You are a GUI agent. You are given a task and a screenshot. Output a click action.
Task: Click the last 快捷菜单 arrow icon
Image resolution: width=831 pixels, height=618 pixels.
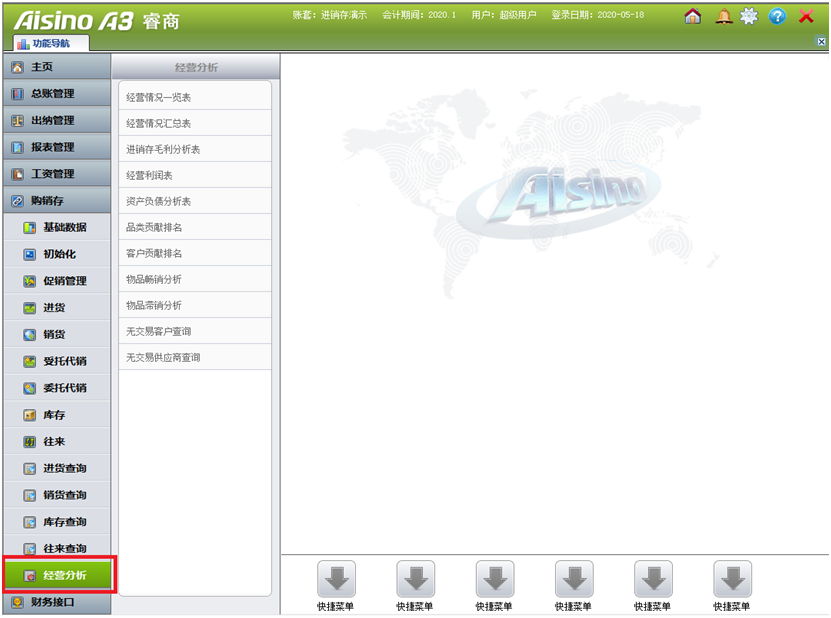(732, 579)
